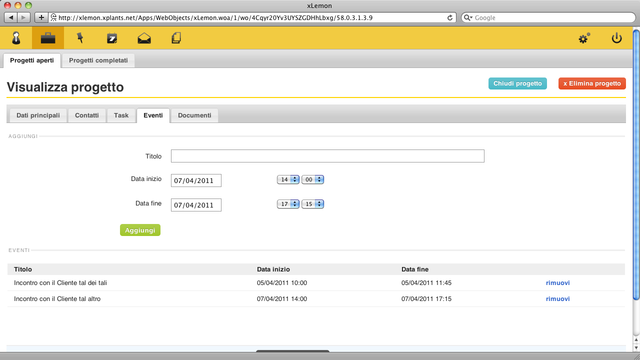The height and width of the screenshot is (360, 640).
Task: Switch to Progetti completati tab
Action: coord(98,60)
